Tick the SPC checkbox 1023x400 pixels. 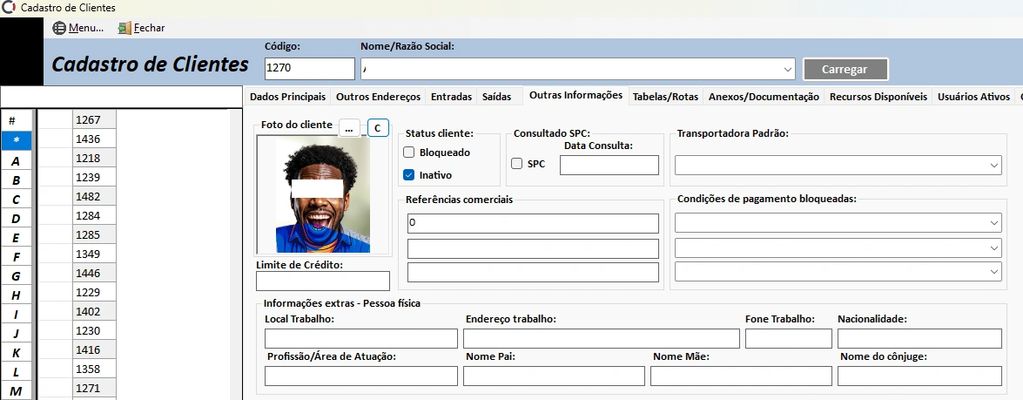[x=517, y=164]
